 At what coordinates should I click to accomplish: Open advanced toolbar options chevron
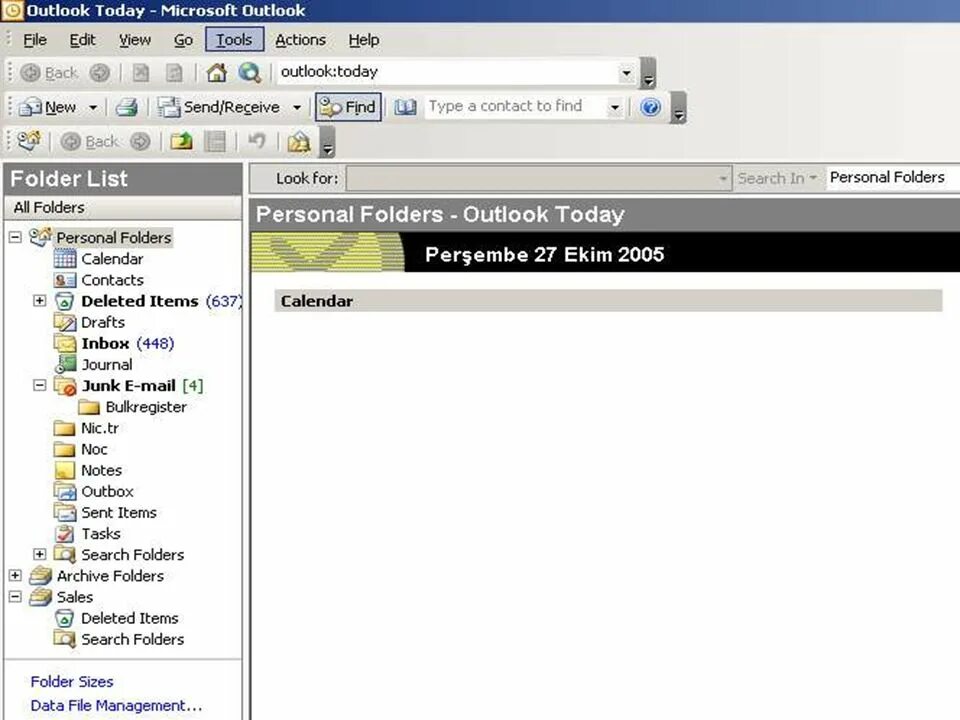(328, 142)
